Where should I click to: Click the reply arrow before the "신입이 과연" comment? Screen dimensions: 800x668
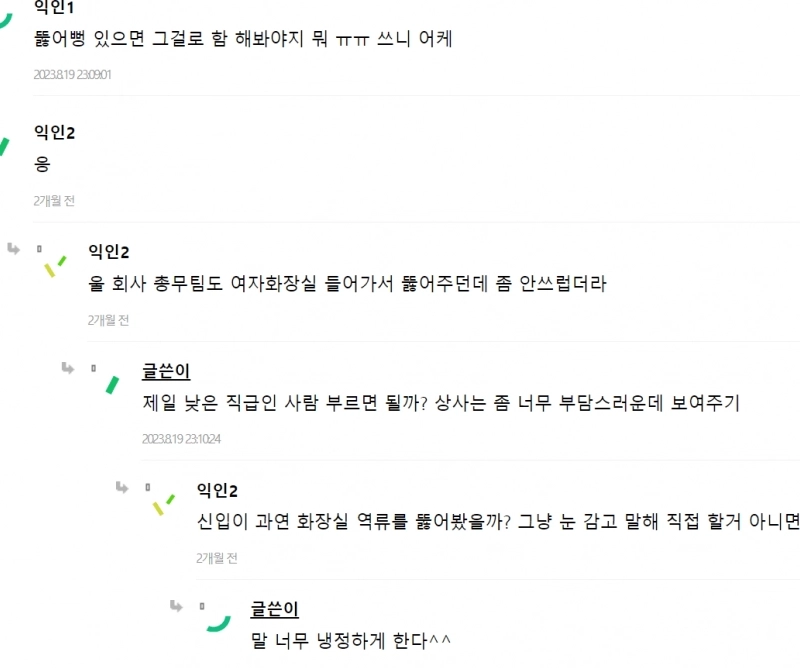pos(121,487)
